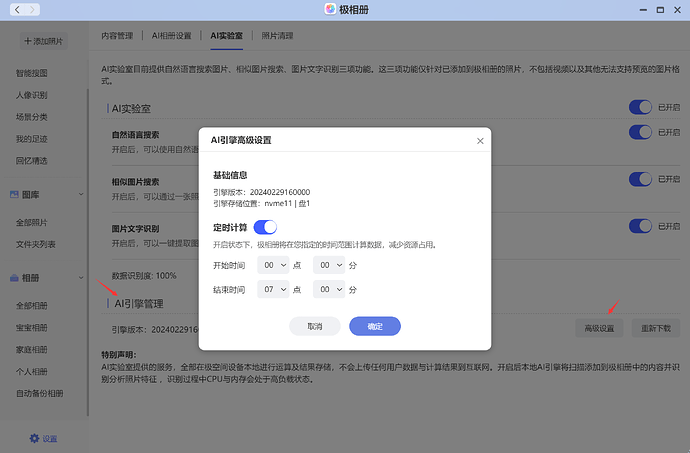Open 全部照片 in the sidebar

[x=32, y=222]
